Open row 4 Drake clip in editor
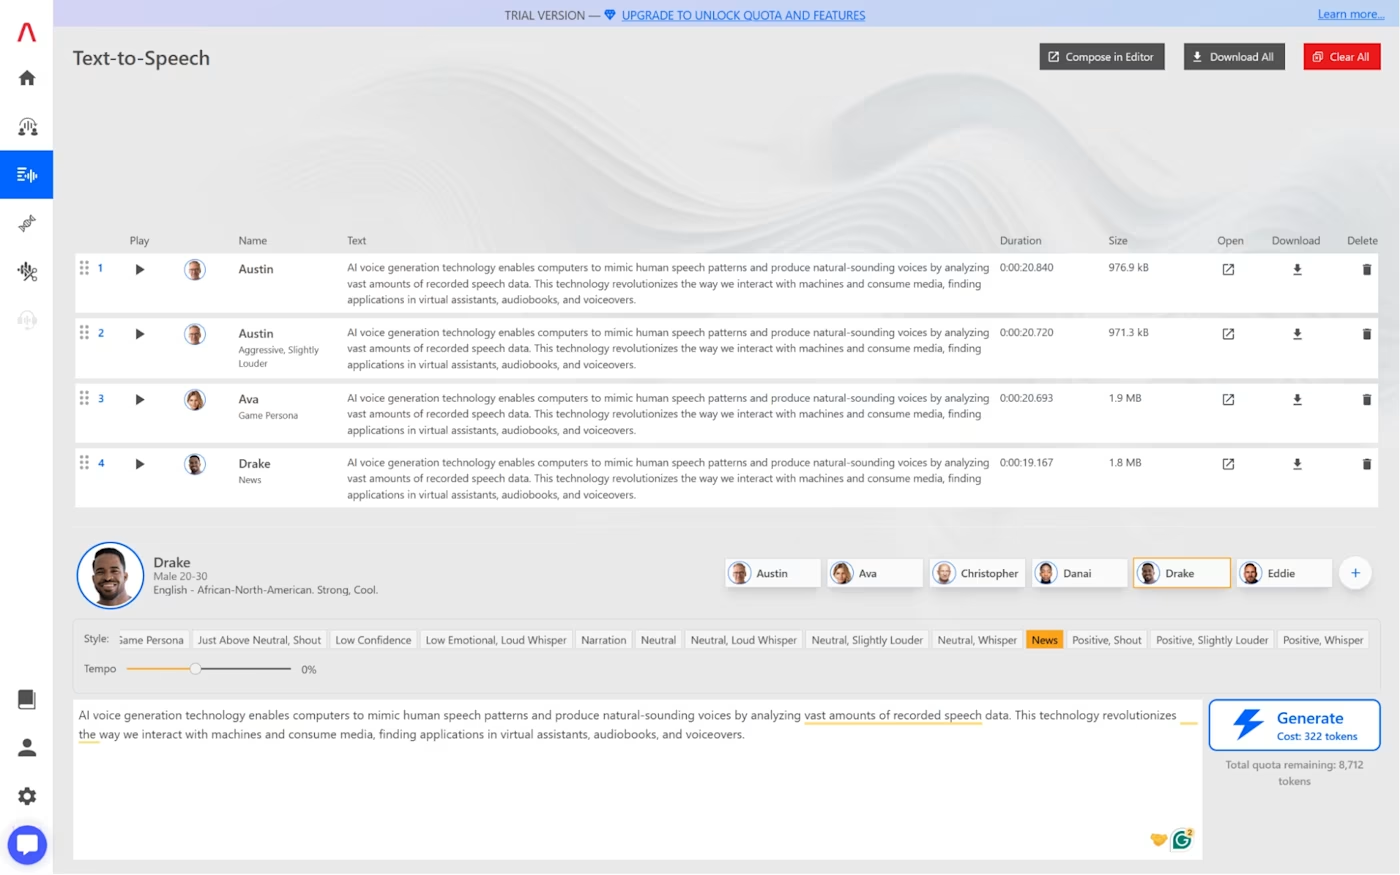This screenshot has height=875, width=1400. [1228, 464]
